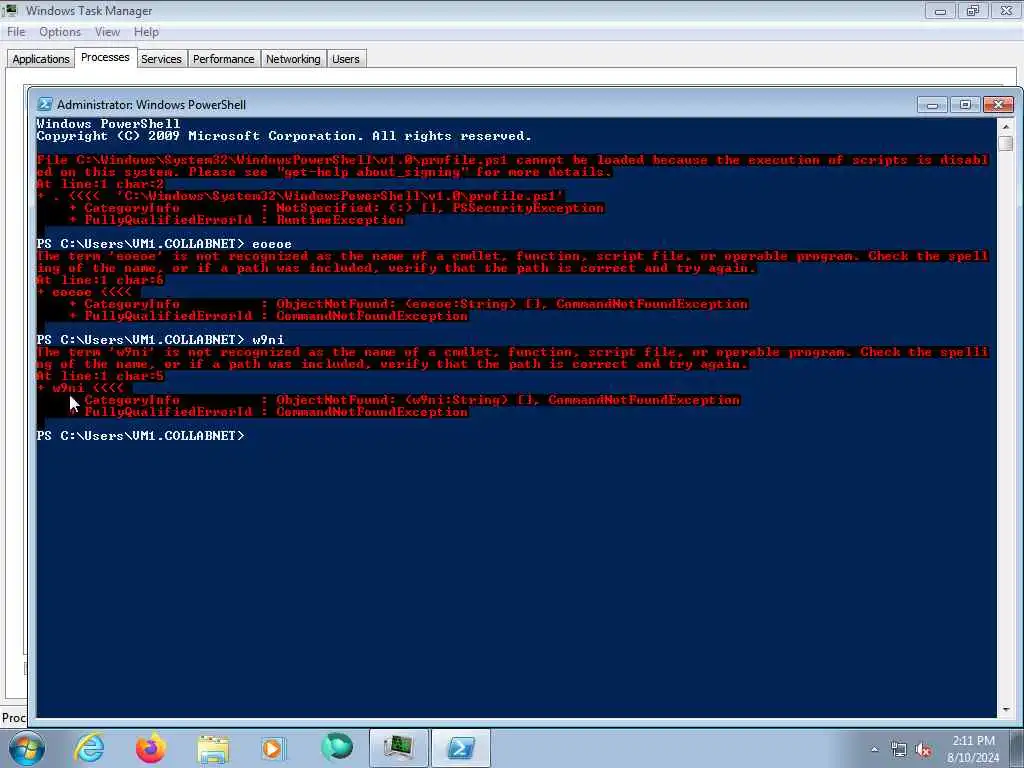Click the last empty PS prompt line
Image resolution: width=1024 pixels, height=768 pixels.
pyautogui.click(x=140, y=436)
